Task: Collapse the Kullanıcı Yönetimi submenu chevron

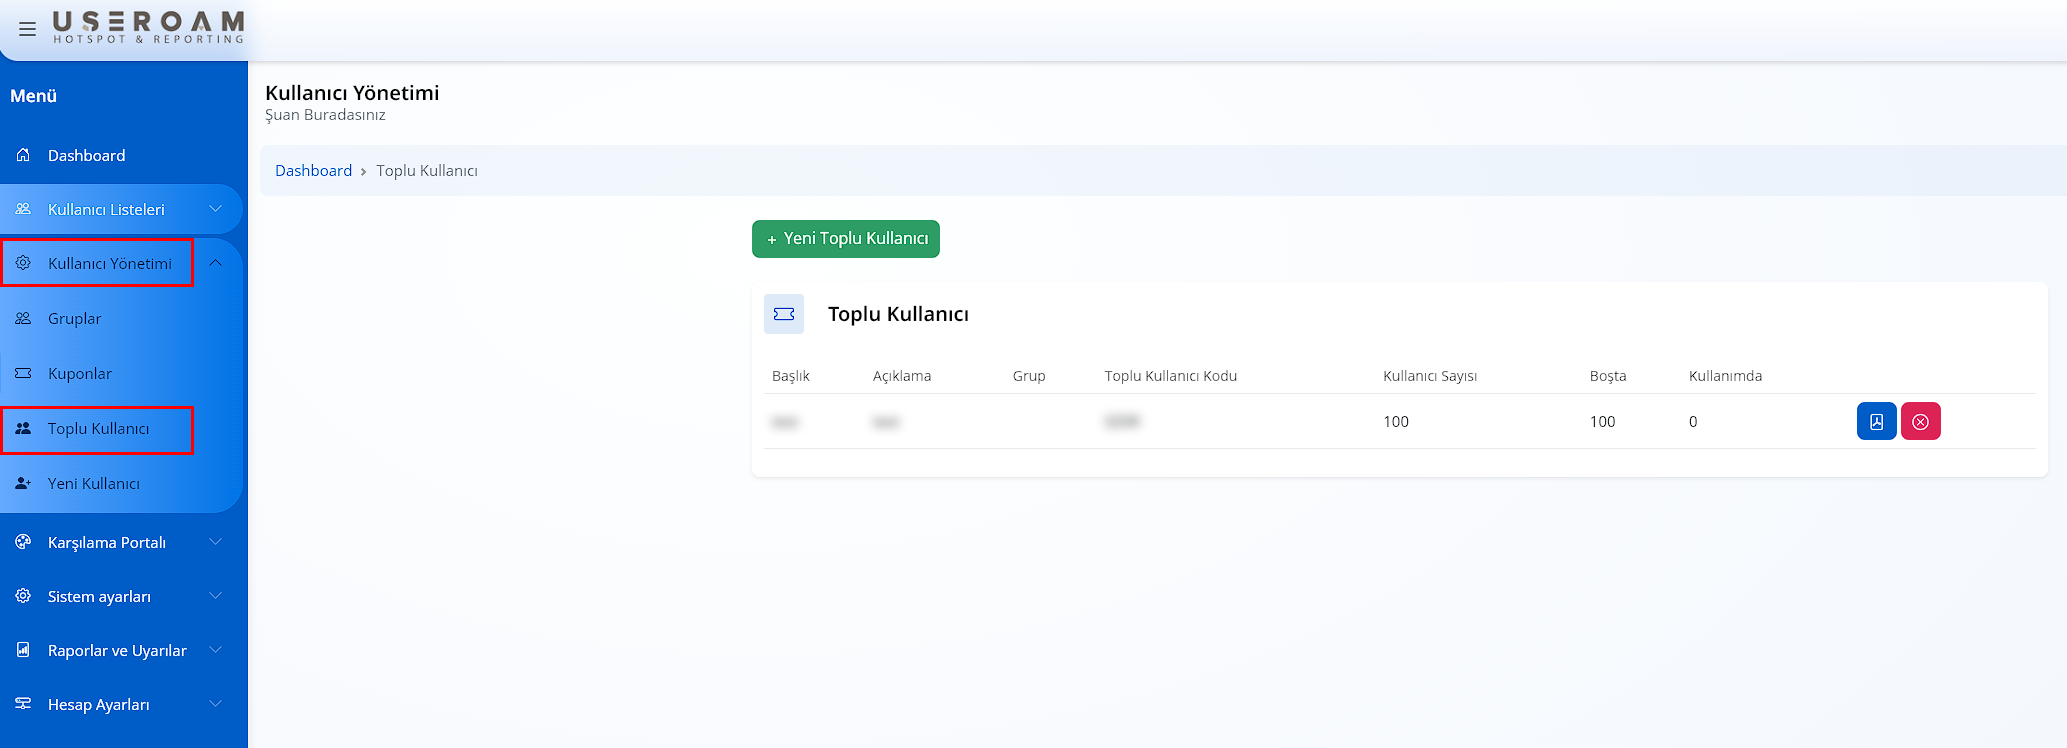Action: click(215, 263)
